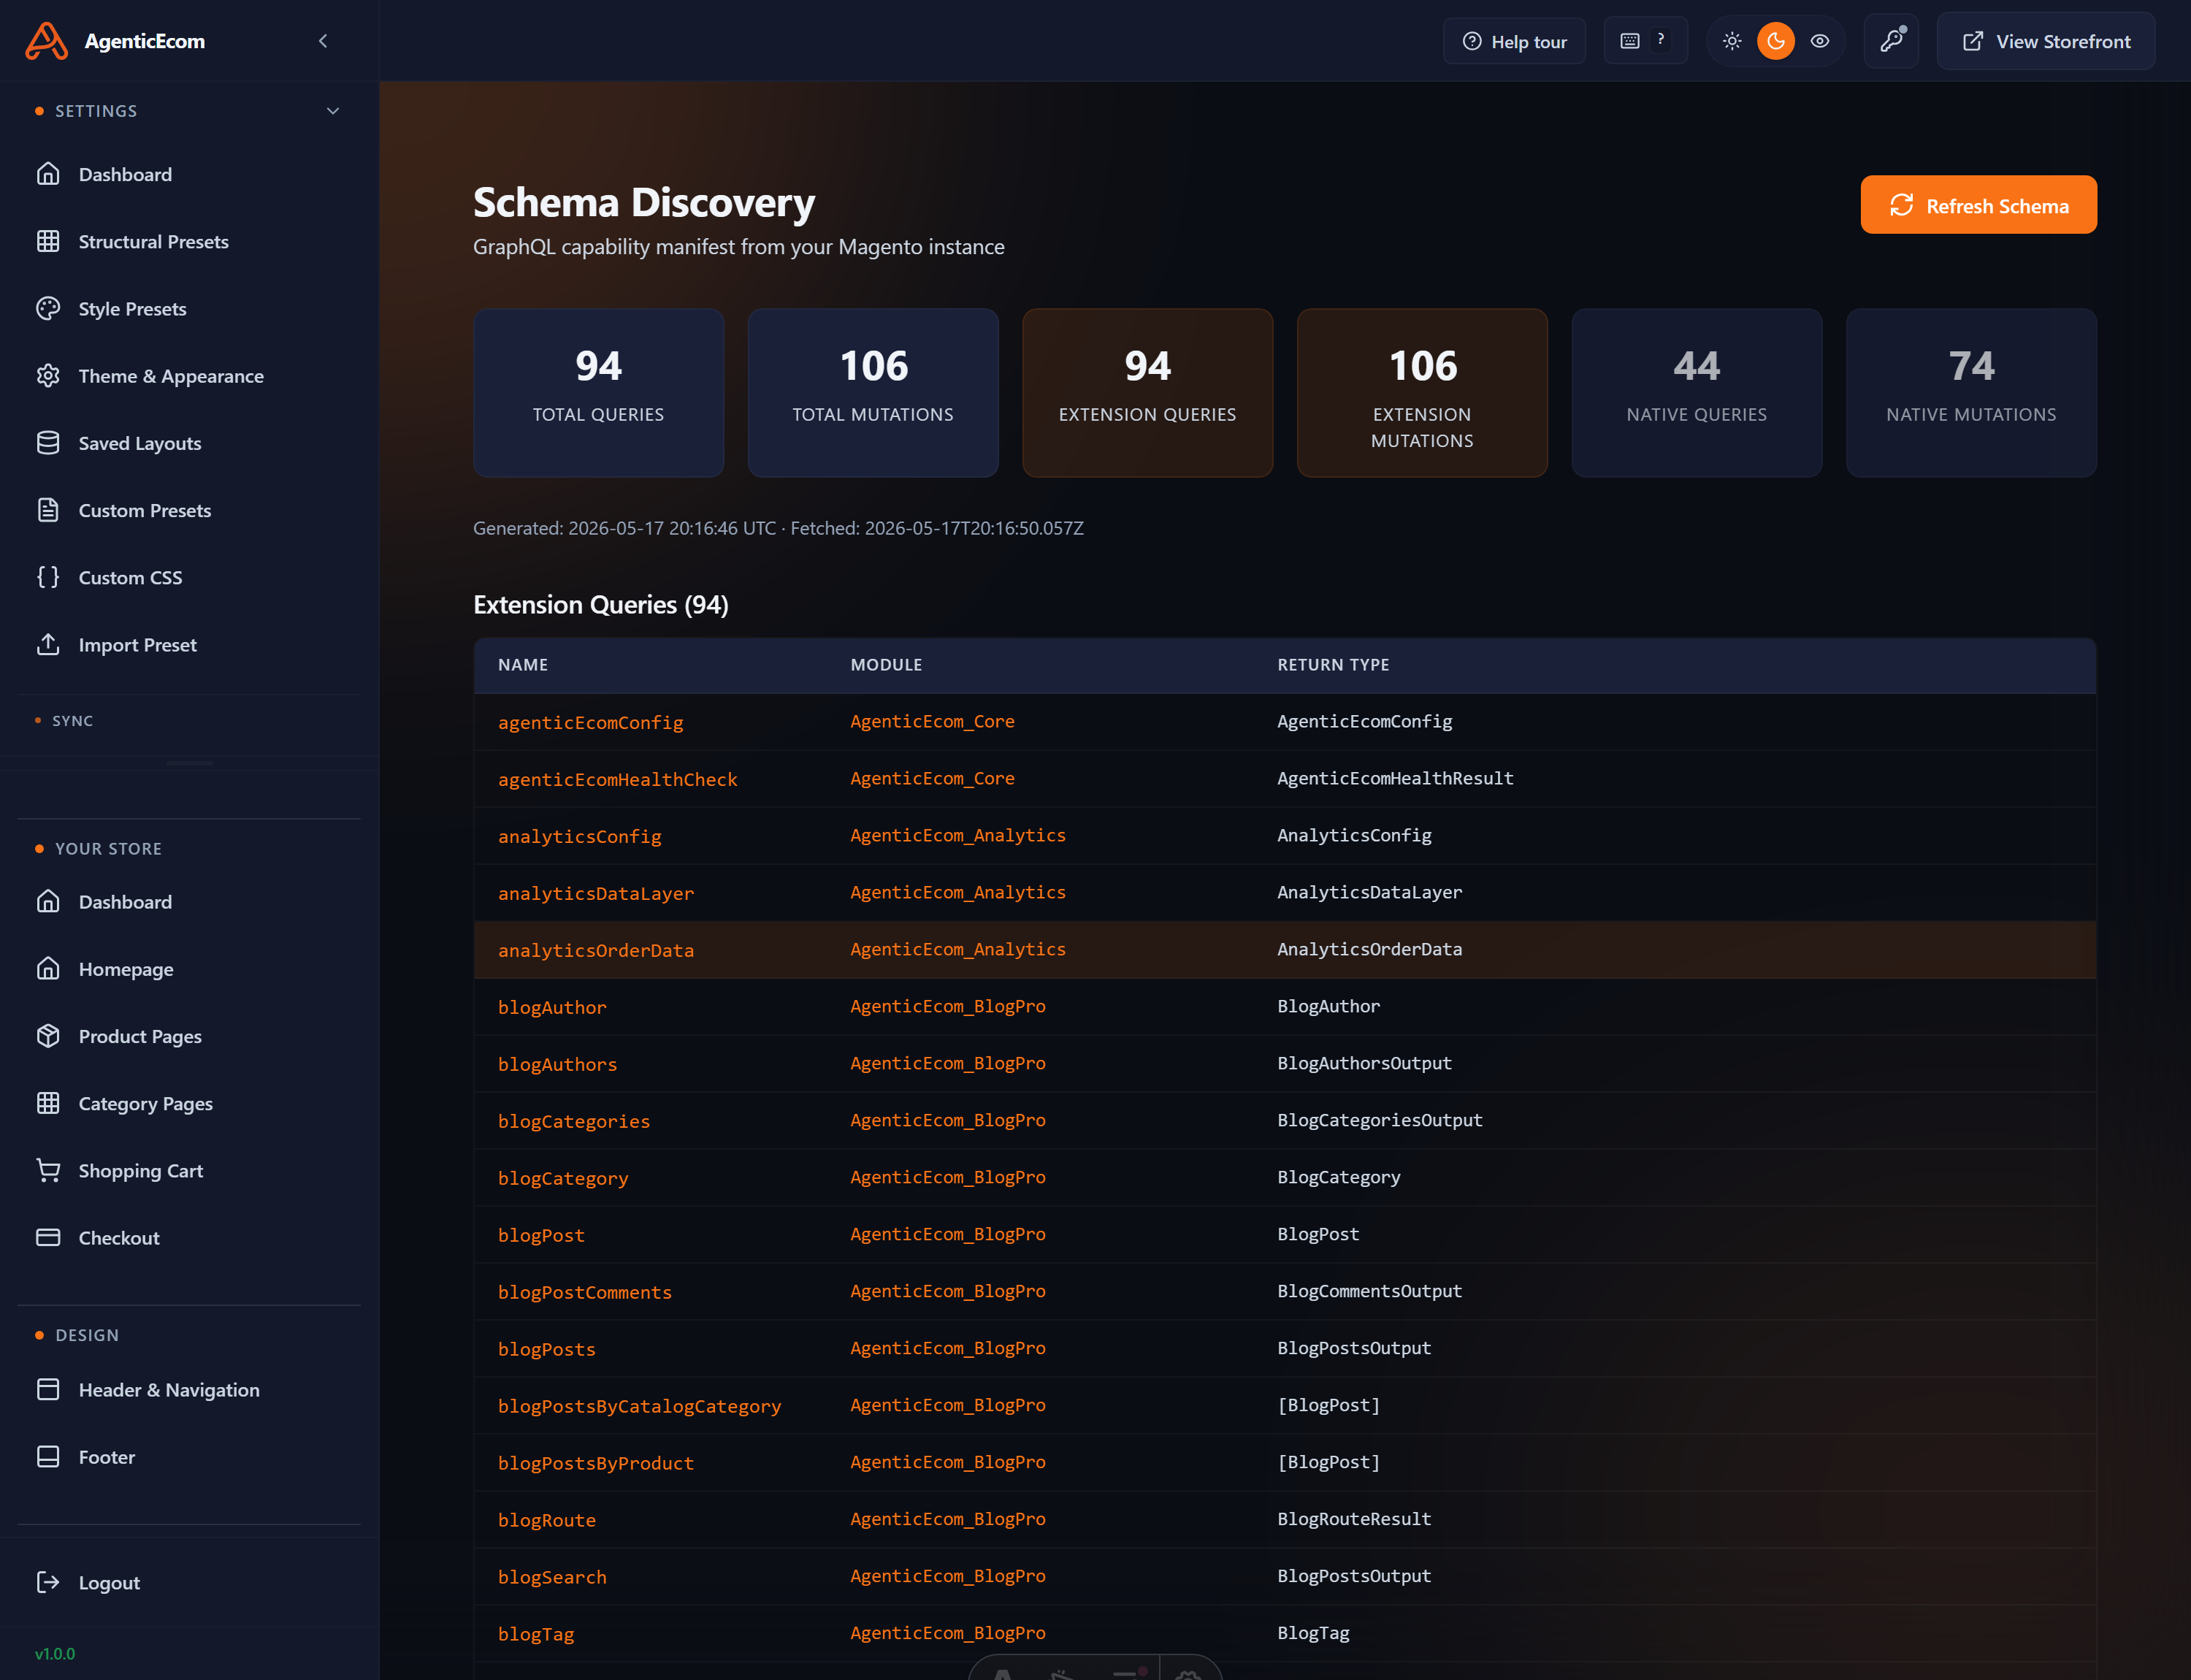Click Refresh Schema button
The height and width of the screenshot is (1680, 2191).
(x=1978, y=205)
